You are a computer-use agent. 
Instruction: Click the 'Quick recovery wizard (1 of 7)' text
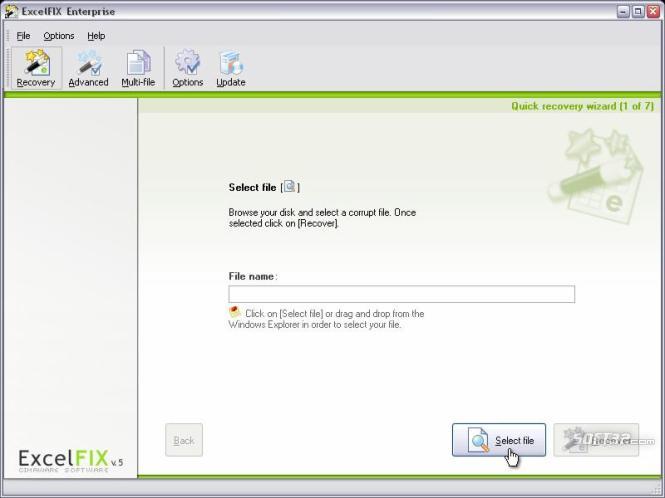pos(582,106)
